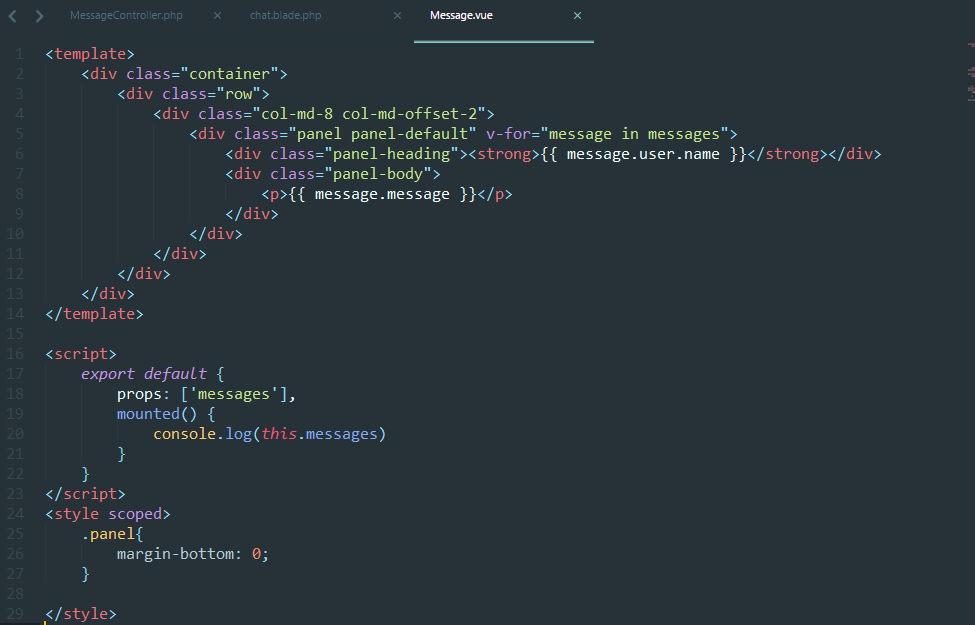Switch to the MessageController.php tab
This screenshot has height=625, width=975.
pyautogui.click(x=126, y=16)
